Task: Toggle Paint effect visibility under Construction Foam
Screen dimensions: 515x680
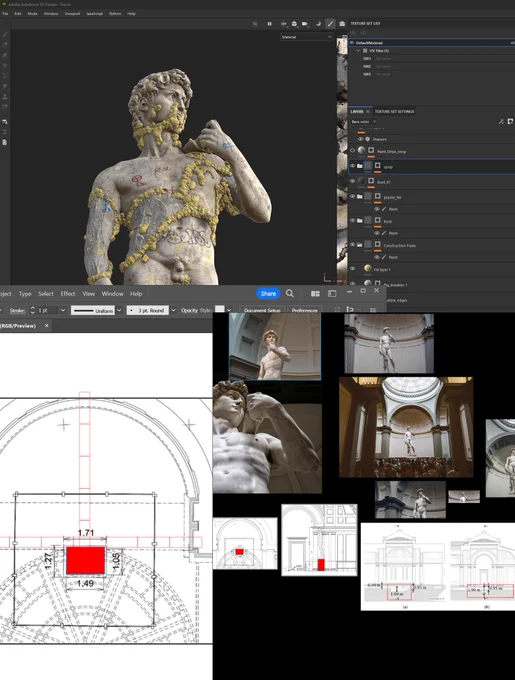Action: tap(377, 257)
